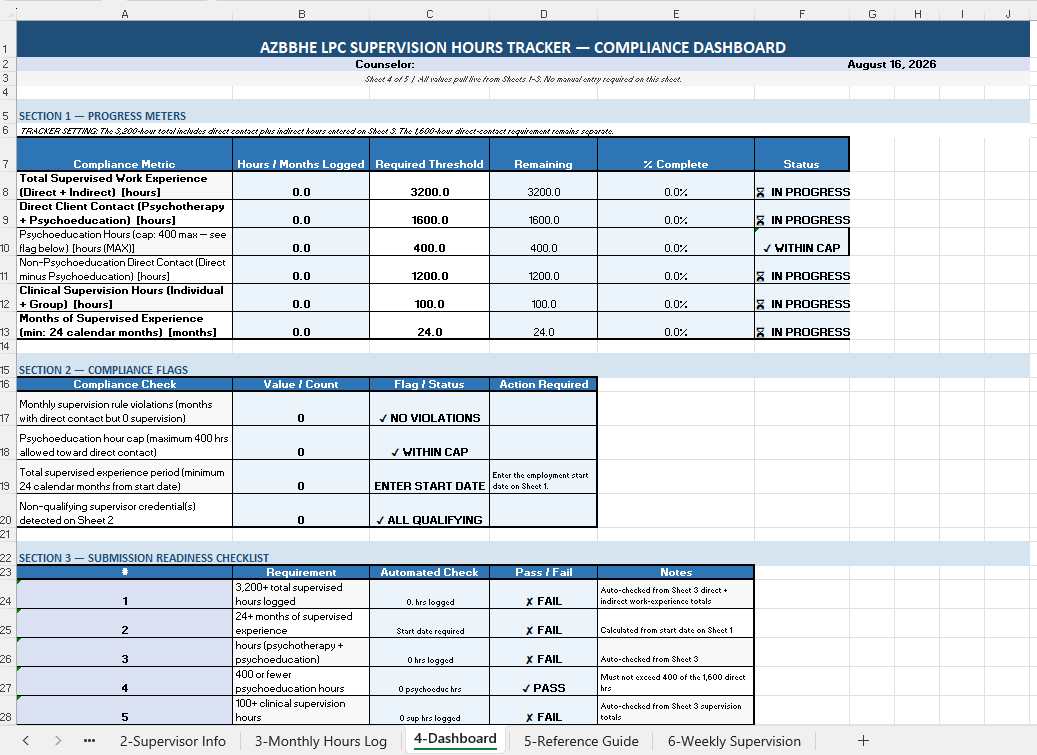Select 'Non-qualifying supervisor credential(s)' check cell
1037x755 pixels.
pyautogui.click(x=124, y=511)
